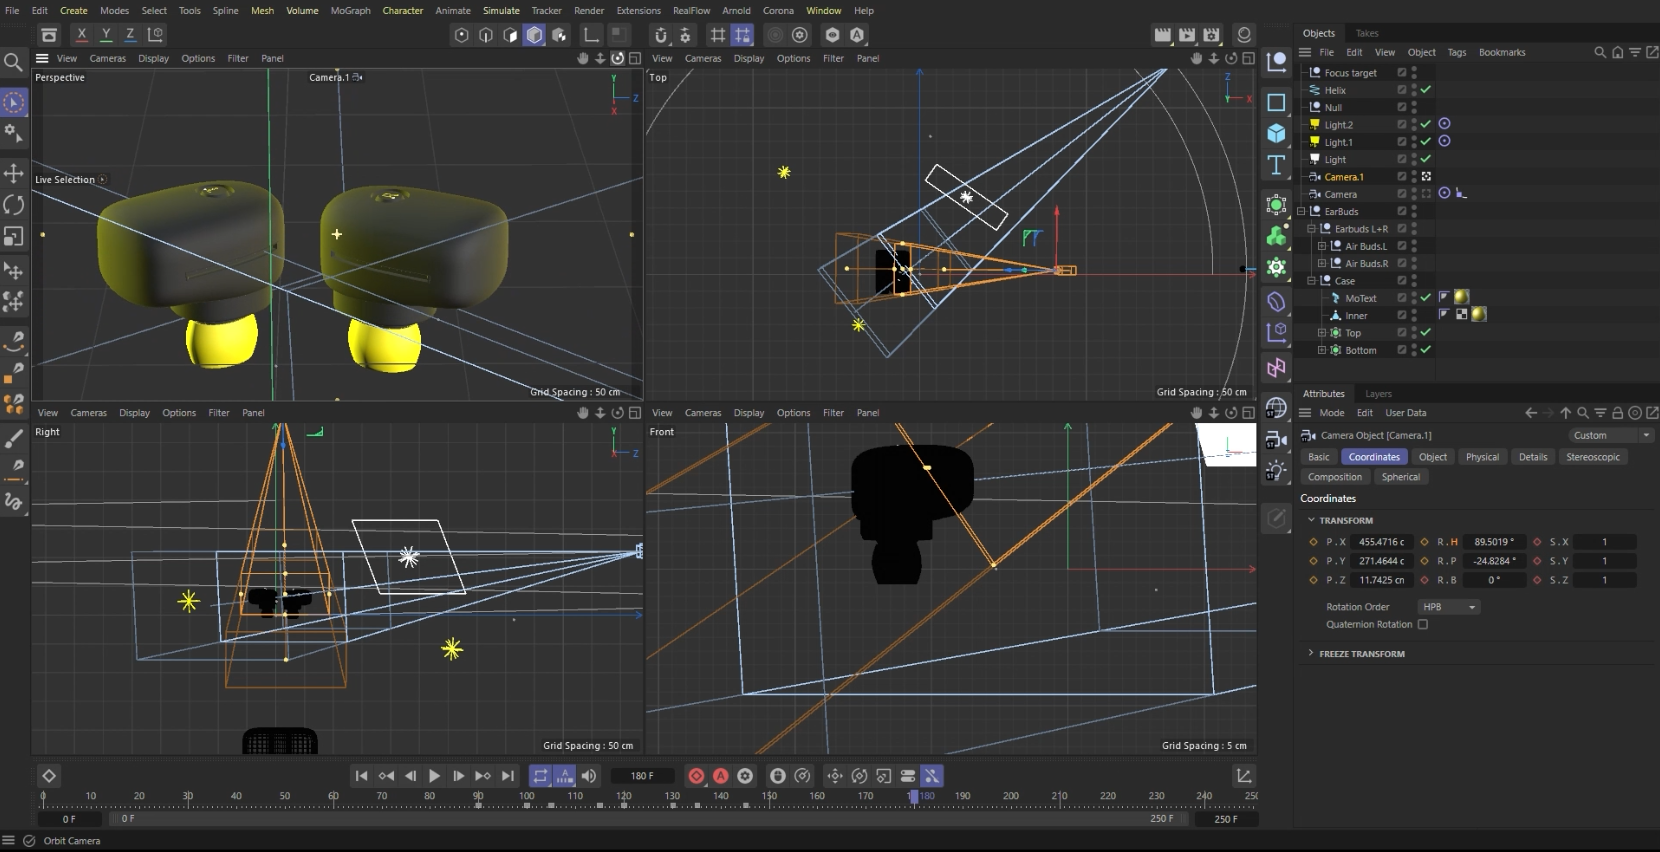1660x852 pixels.
Task: Expand the Top object in hierarchy
Action: (1321, 333)
